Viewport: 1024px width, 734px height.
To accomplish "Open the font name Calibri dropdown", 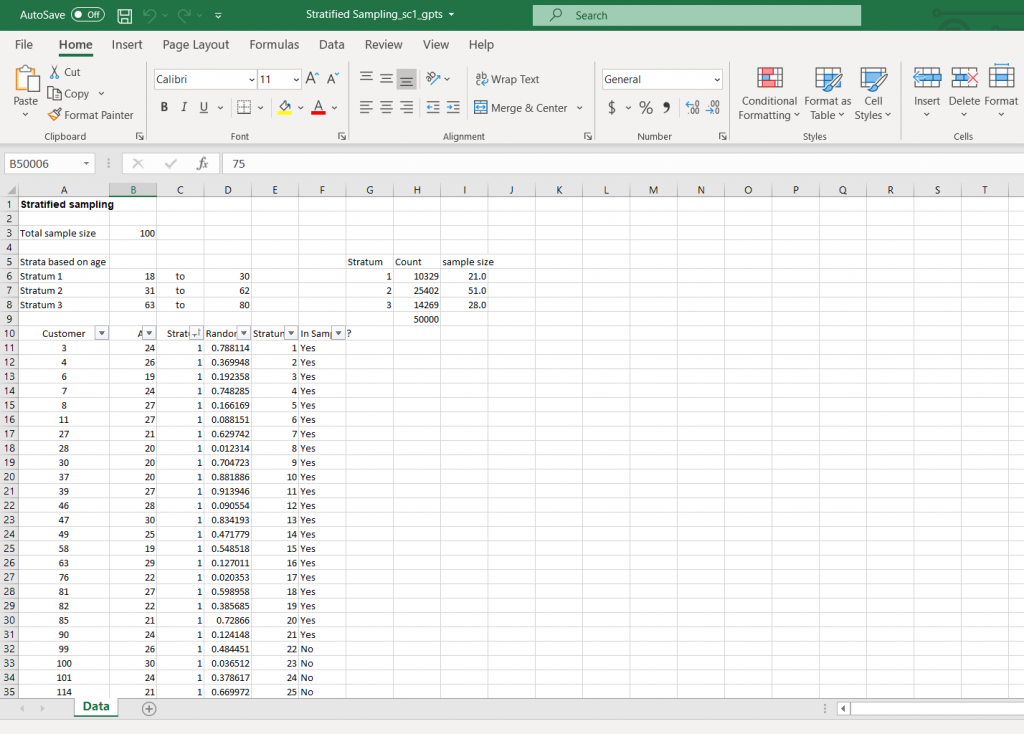I will [x=251, y=79].
